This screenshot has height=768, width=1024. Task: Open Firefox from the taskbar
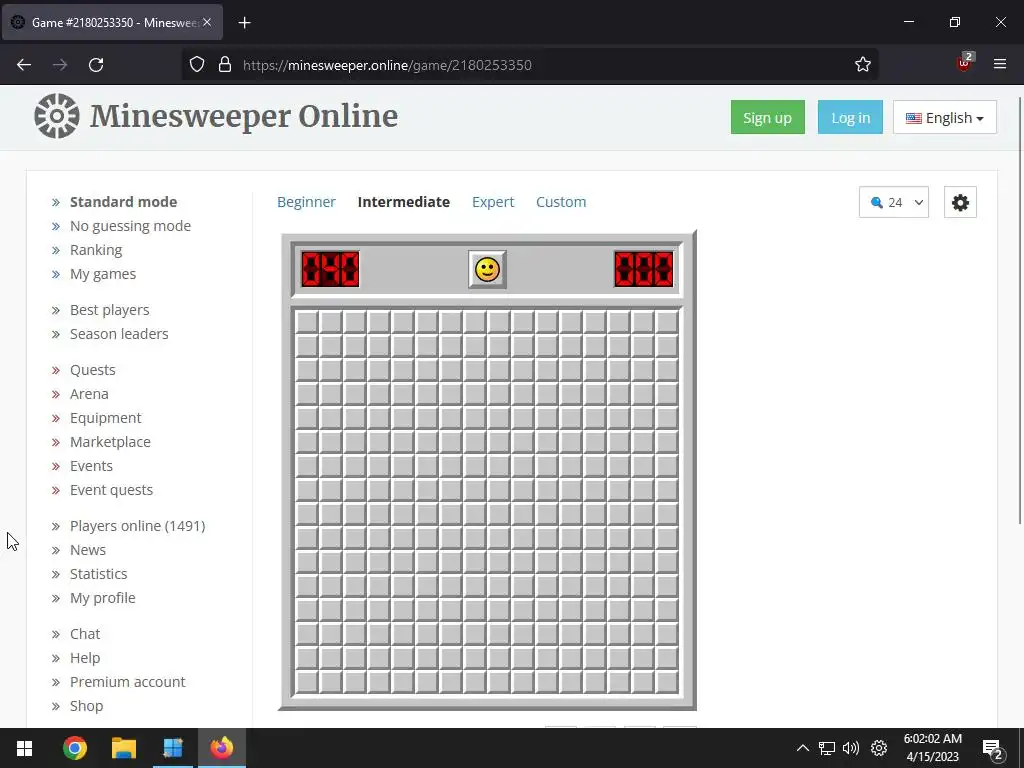click(x=221, y=748)
